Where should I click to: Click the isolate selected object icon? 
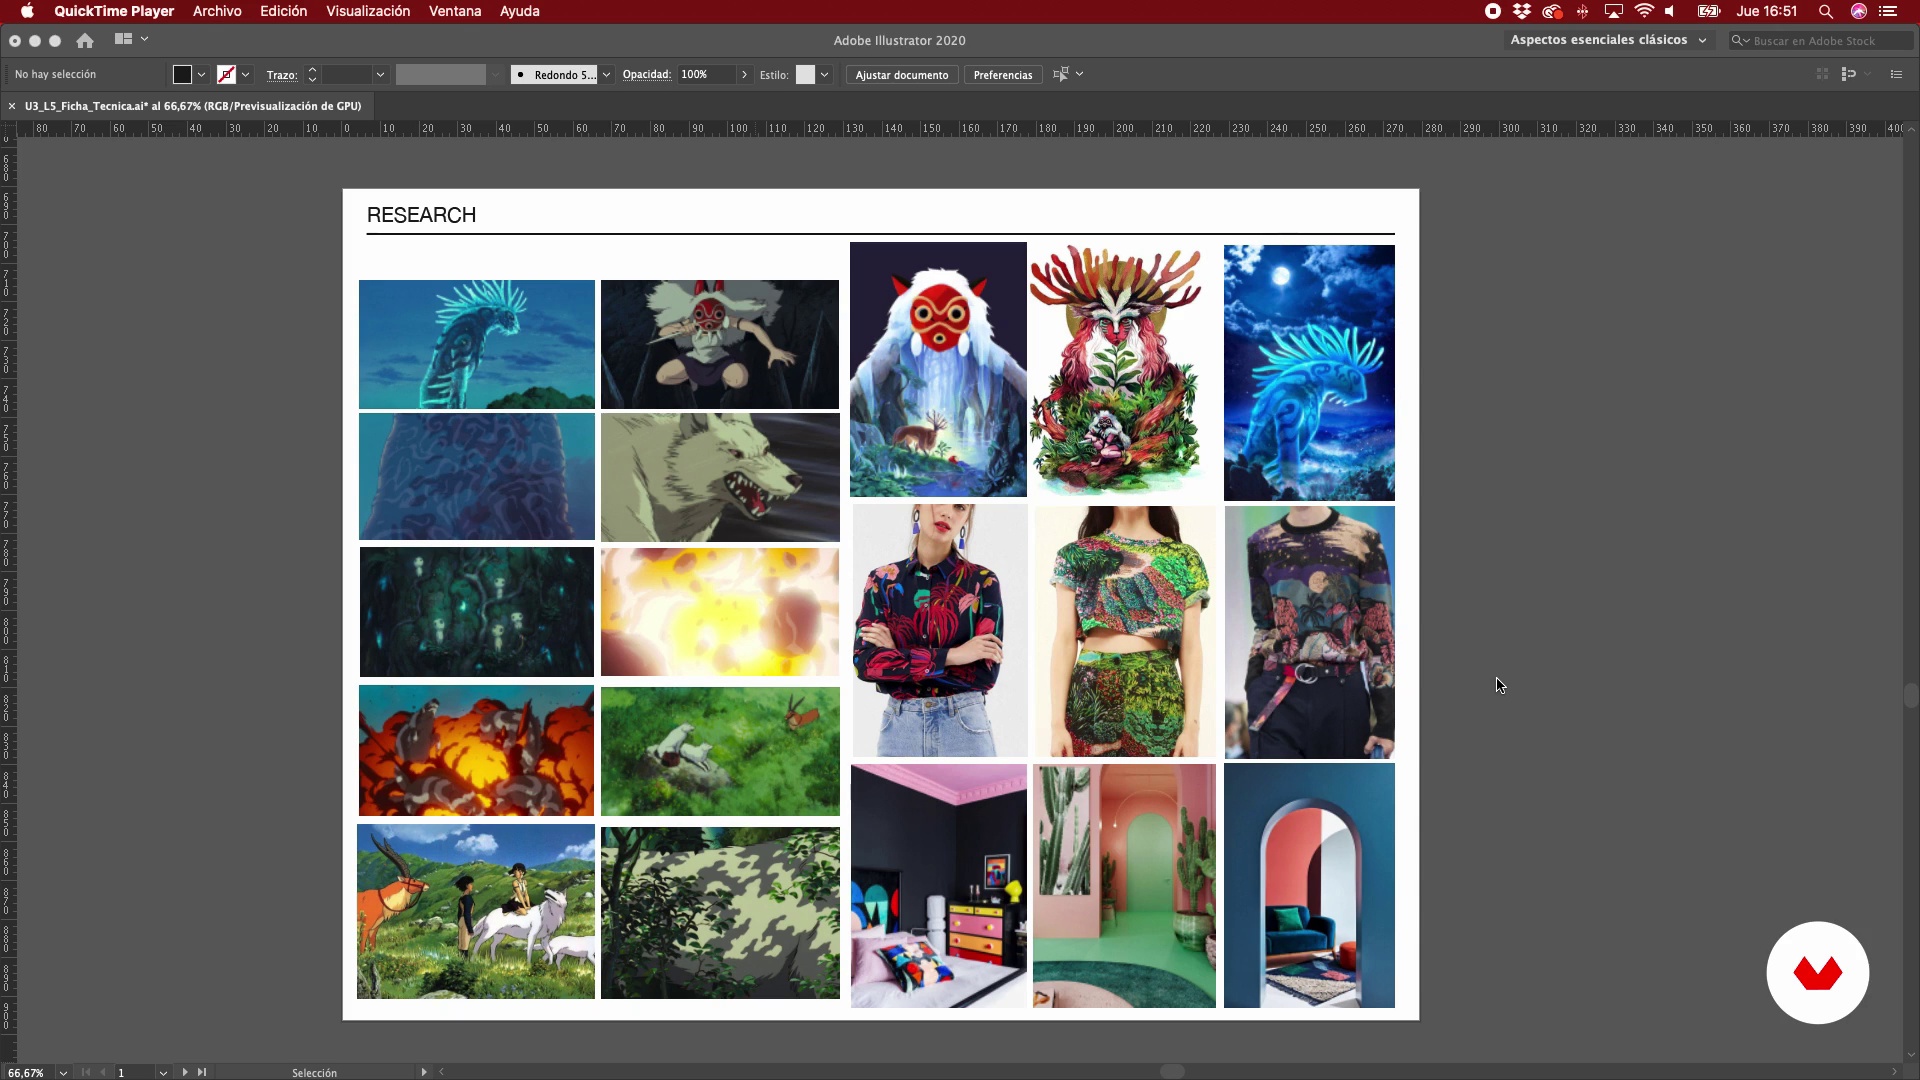1822,74
